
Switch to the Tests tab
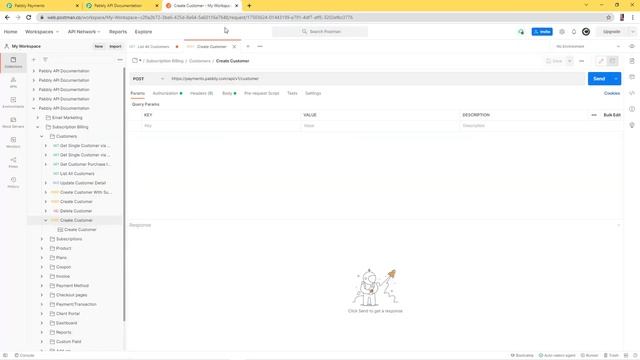click(292, 93)
